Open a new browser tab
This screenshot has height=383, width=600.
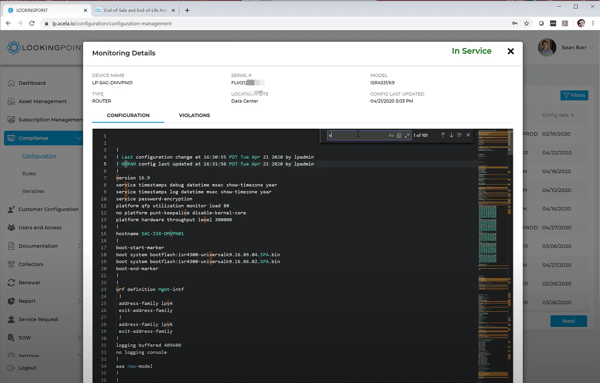(x=187, y=10)
